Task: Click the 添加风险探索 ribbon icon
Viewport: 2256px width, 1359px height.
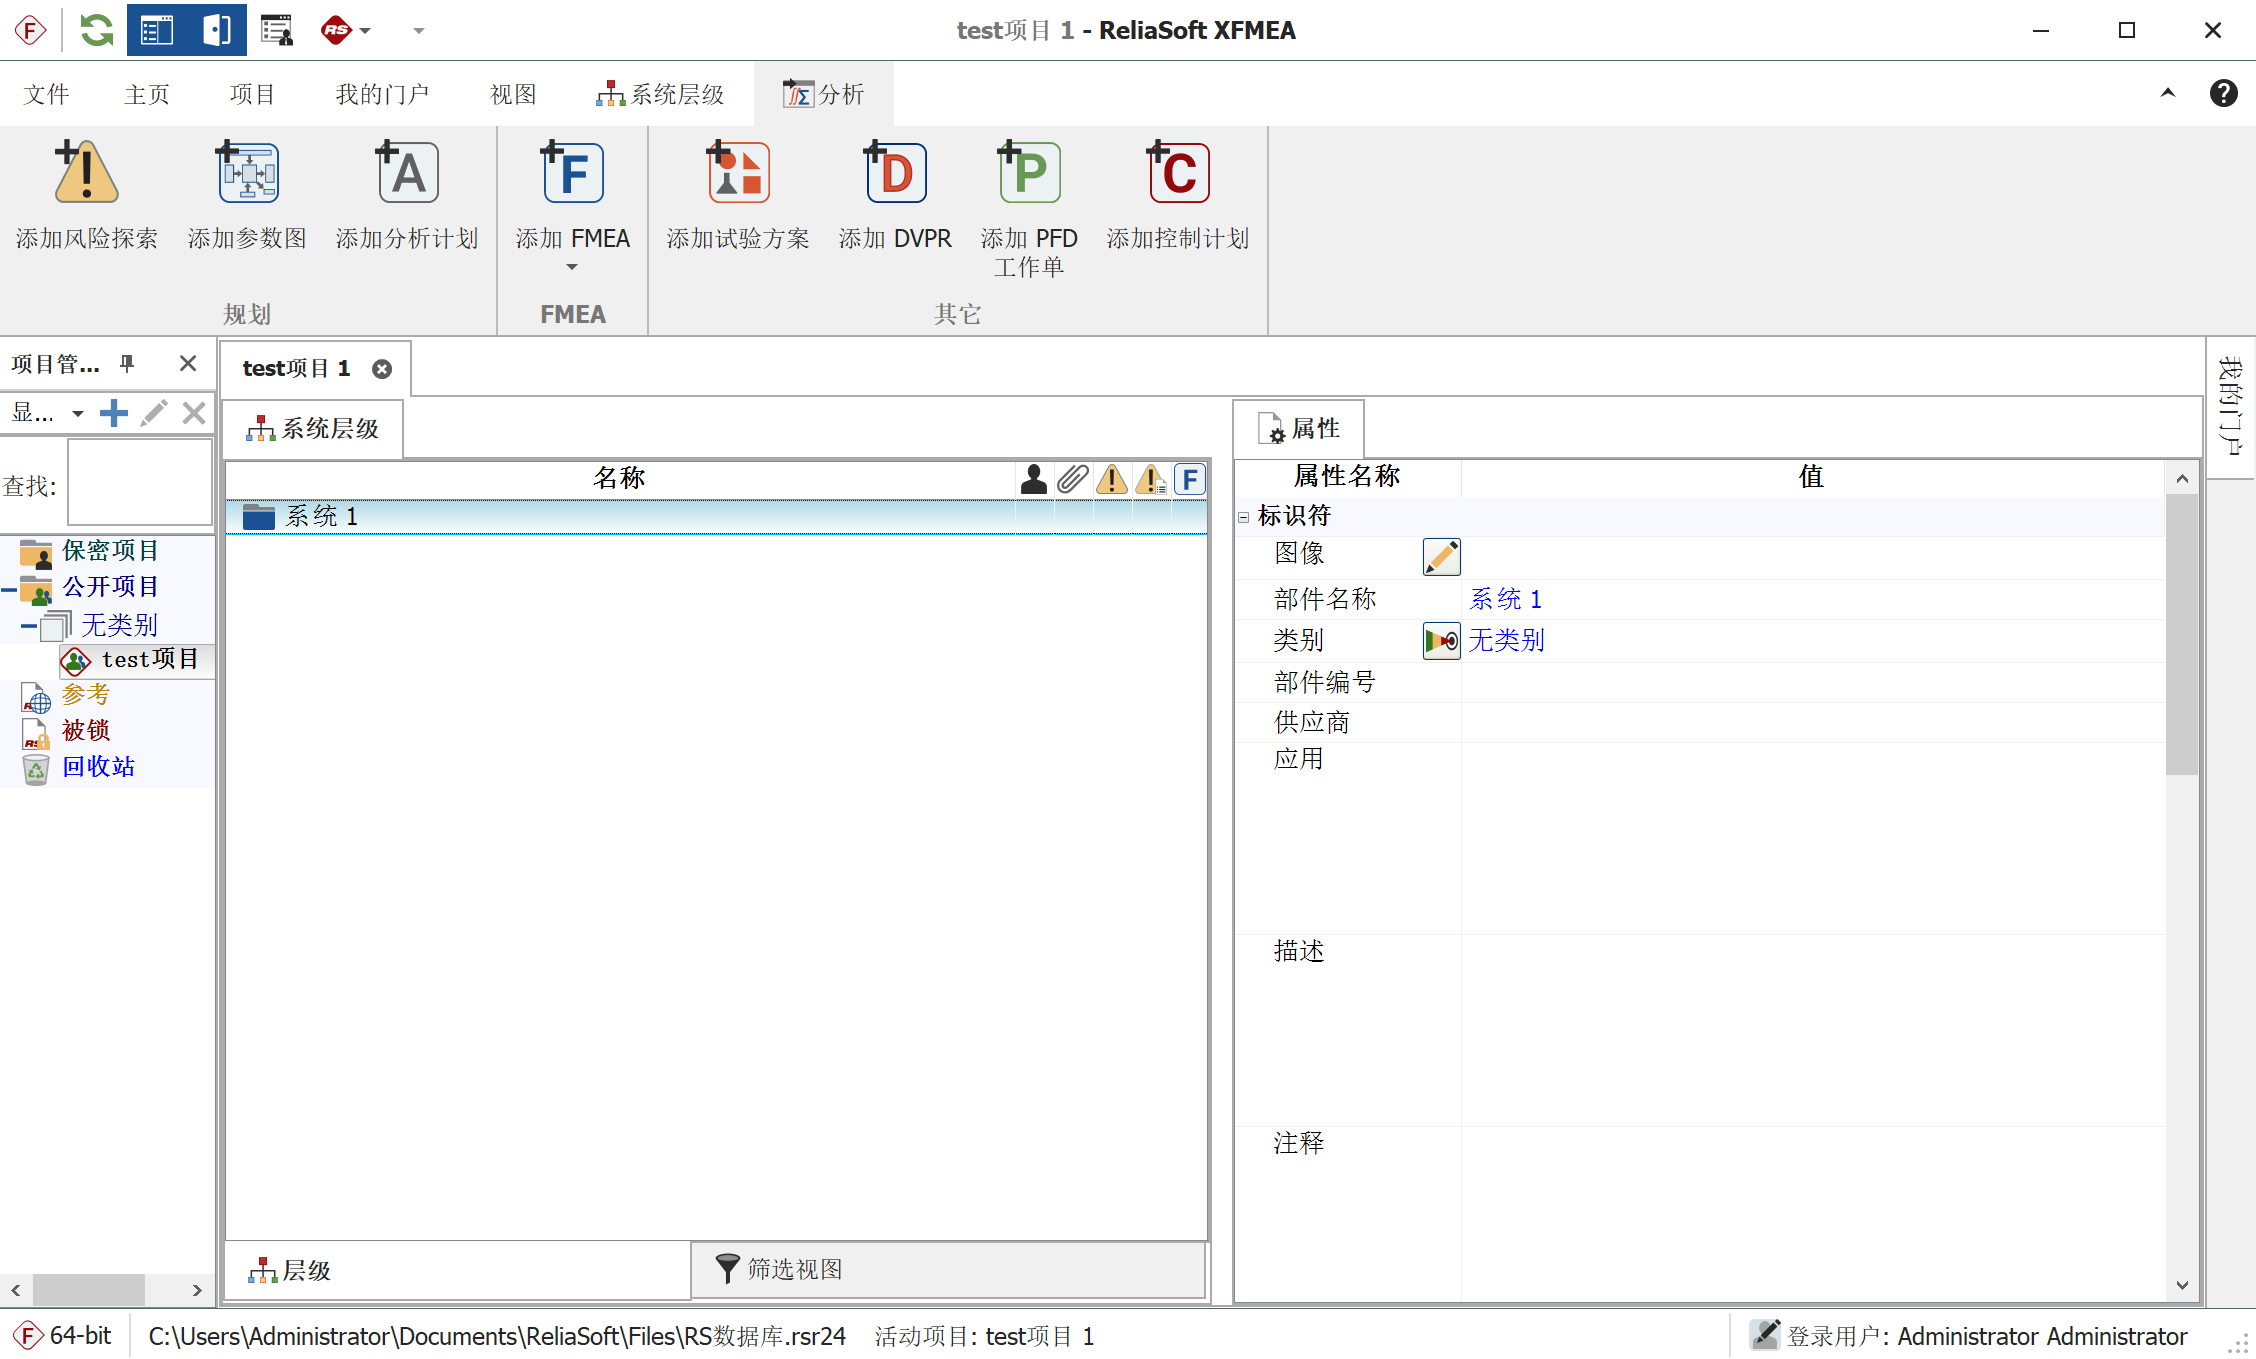Action: [x=86, y=173]
